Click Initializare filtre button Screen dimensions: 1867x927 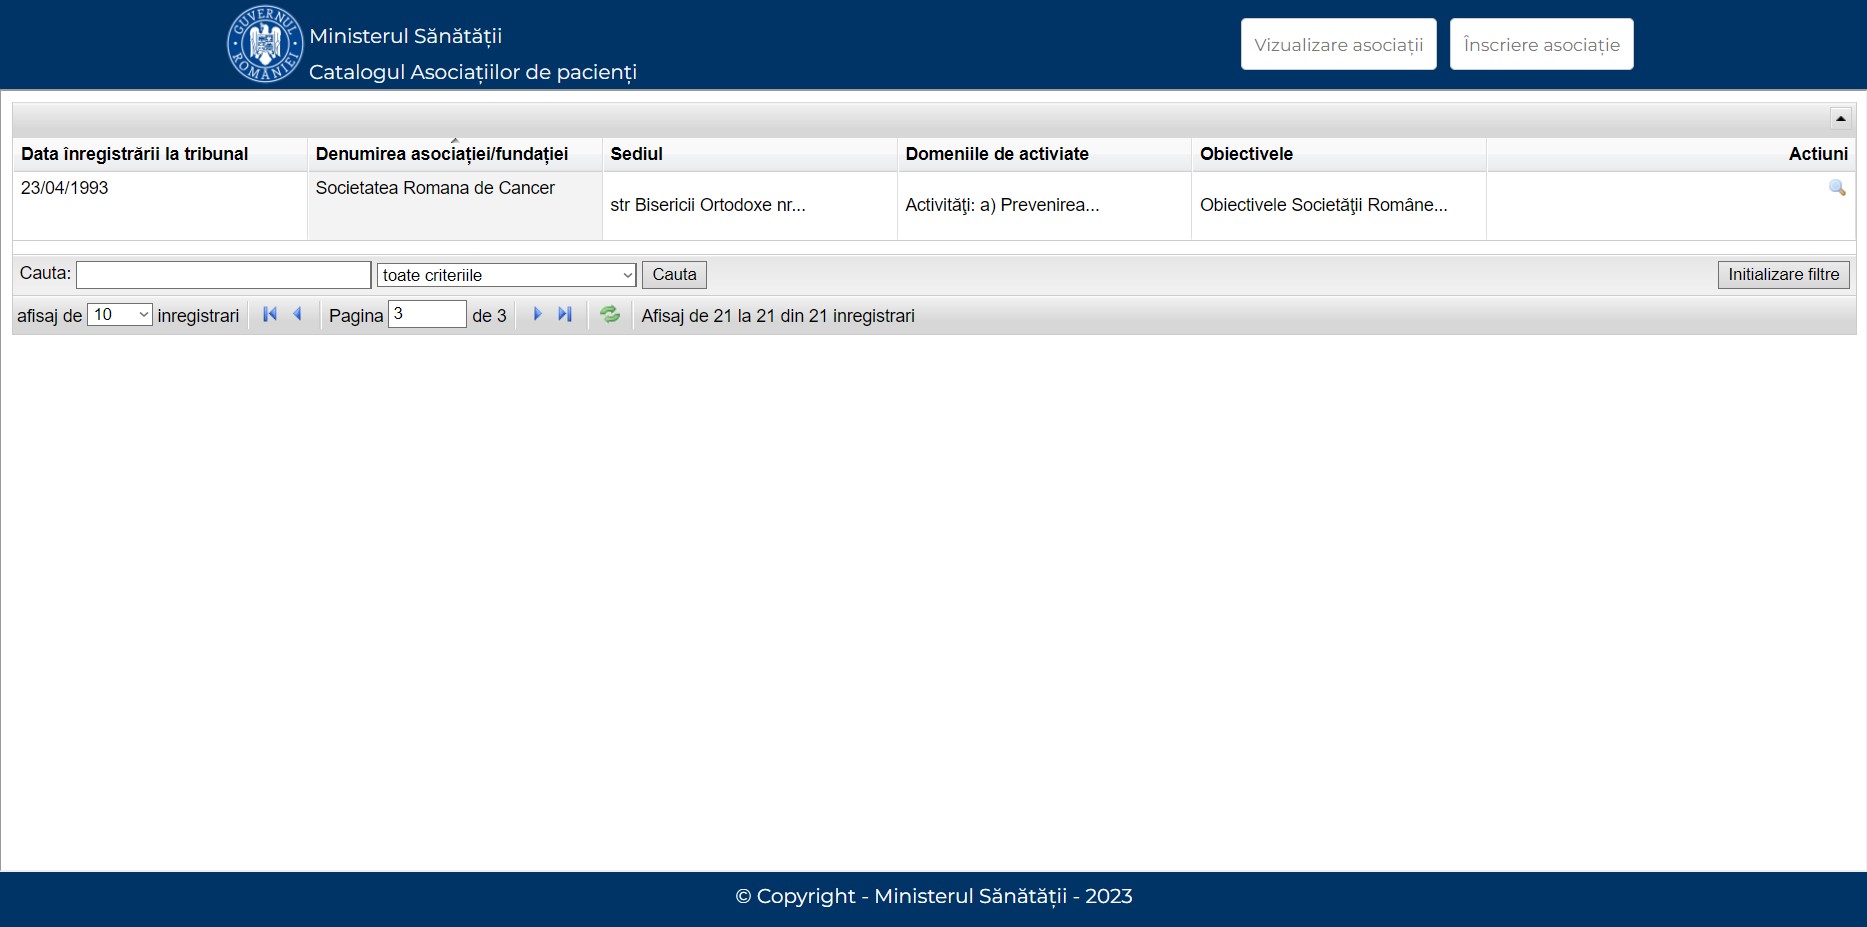[1783, 275]
